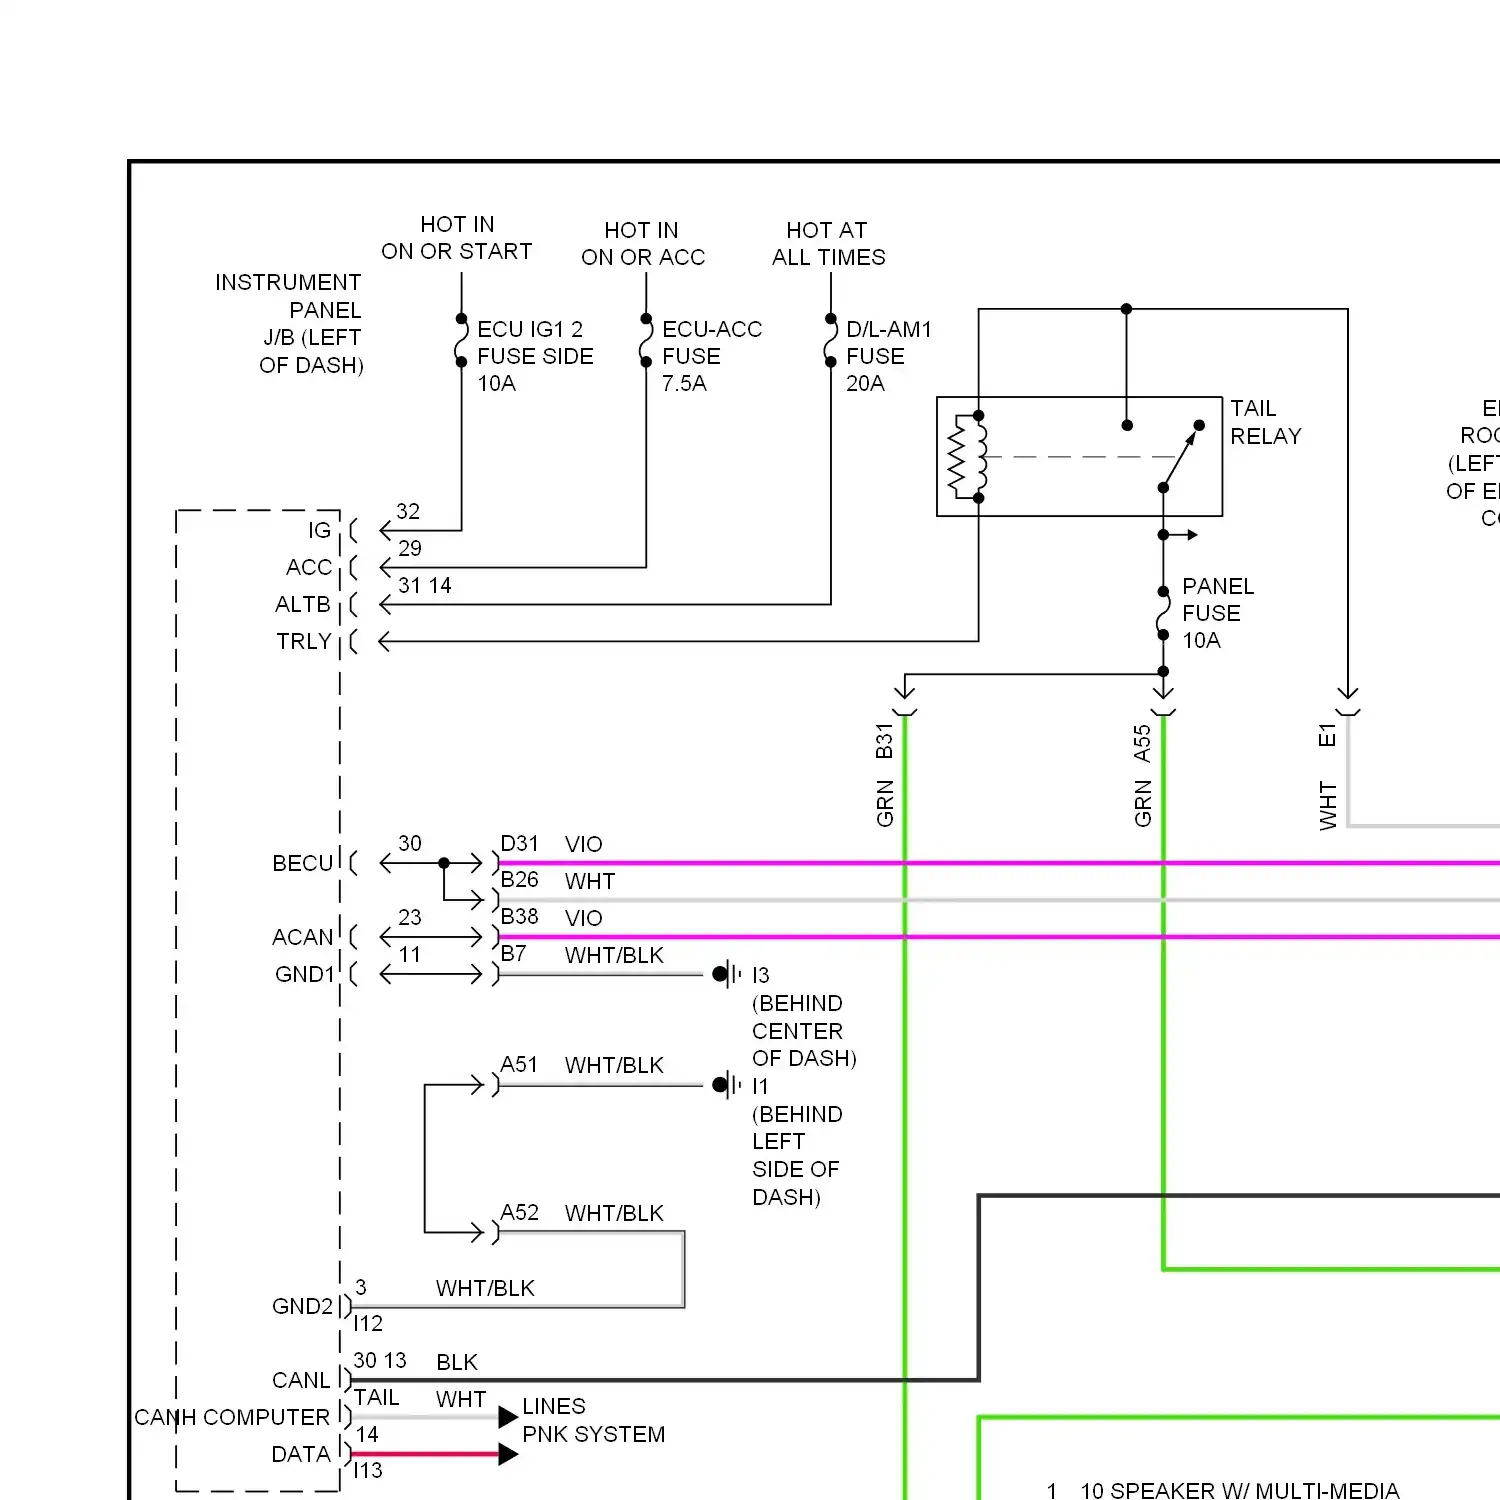Click the PANEL fuse symbol
This screenshot has width=1500, height=1500.
click(x=1163, y=613)
